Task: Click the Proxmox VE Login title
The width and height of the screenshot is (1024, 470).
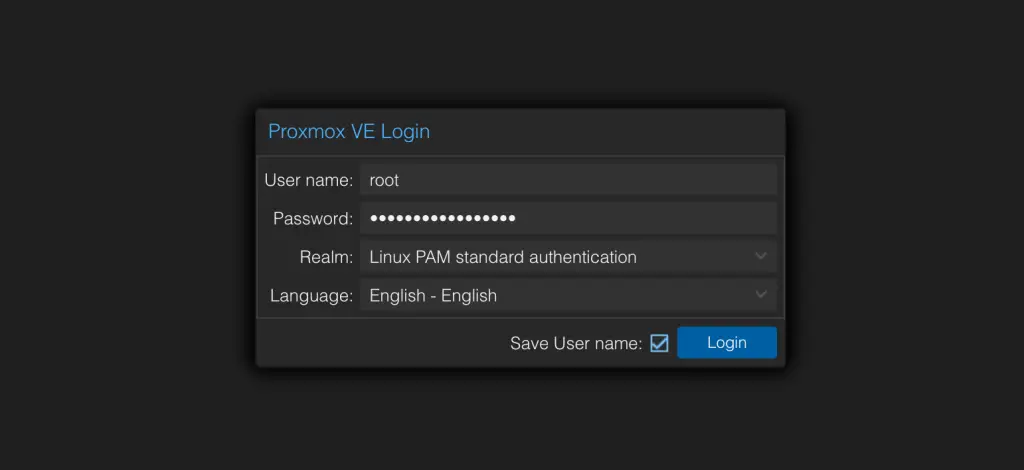Action: 349,131
